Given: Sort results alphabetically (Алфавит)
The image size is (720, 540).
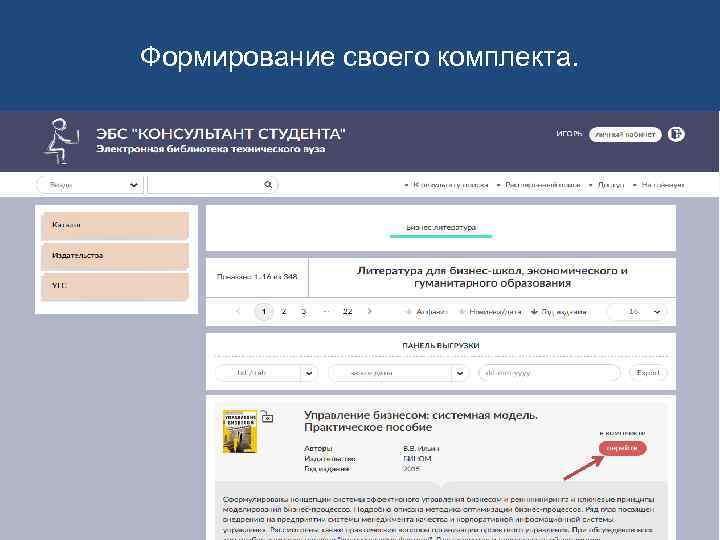Looking at the screenshot, I should (427, 312).
